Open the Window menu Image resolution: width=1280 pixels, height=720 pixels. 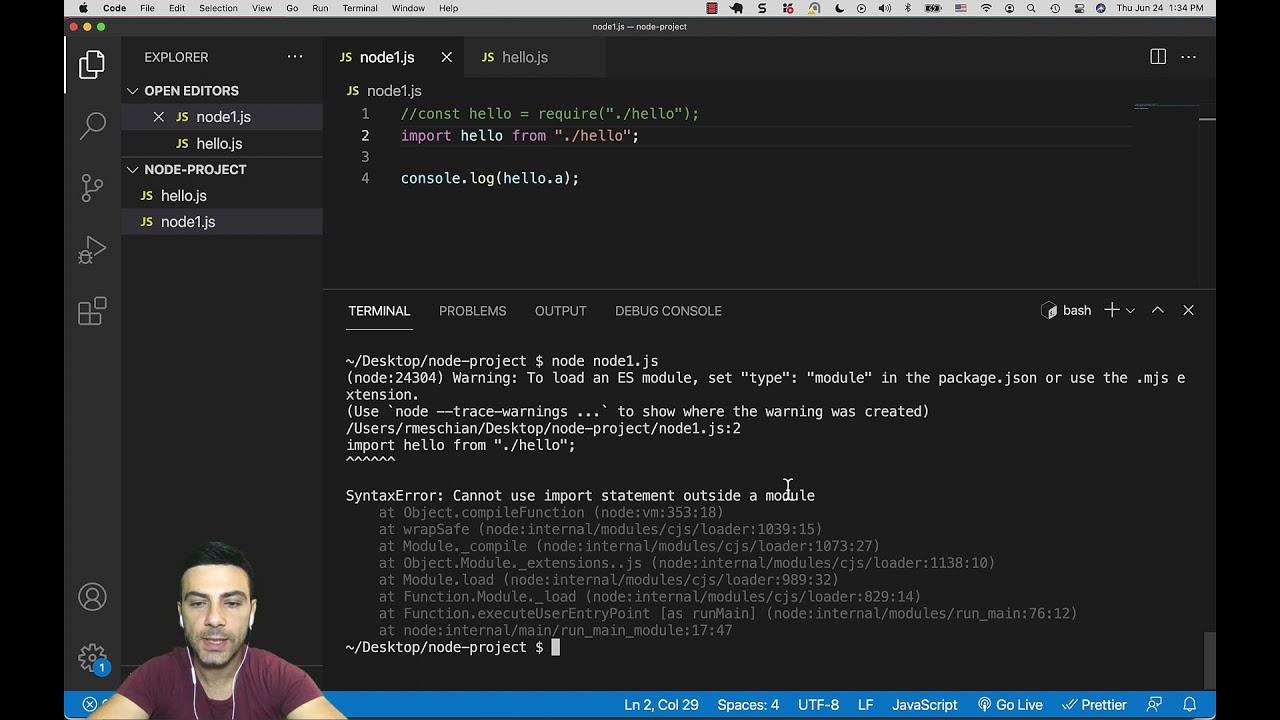point(408,8)
